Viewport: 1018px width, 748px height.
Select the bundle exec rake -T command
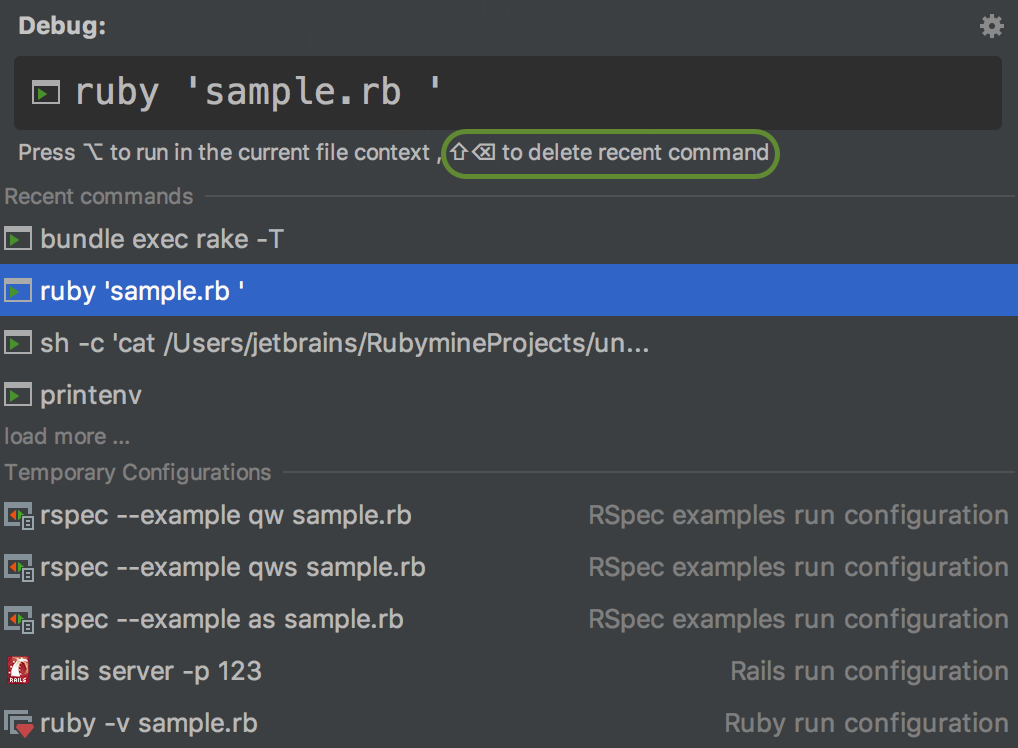[x=509, y=239]
